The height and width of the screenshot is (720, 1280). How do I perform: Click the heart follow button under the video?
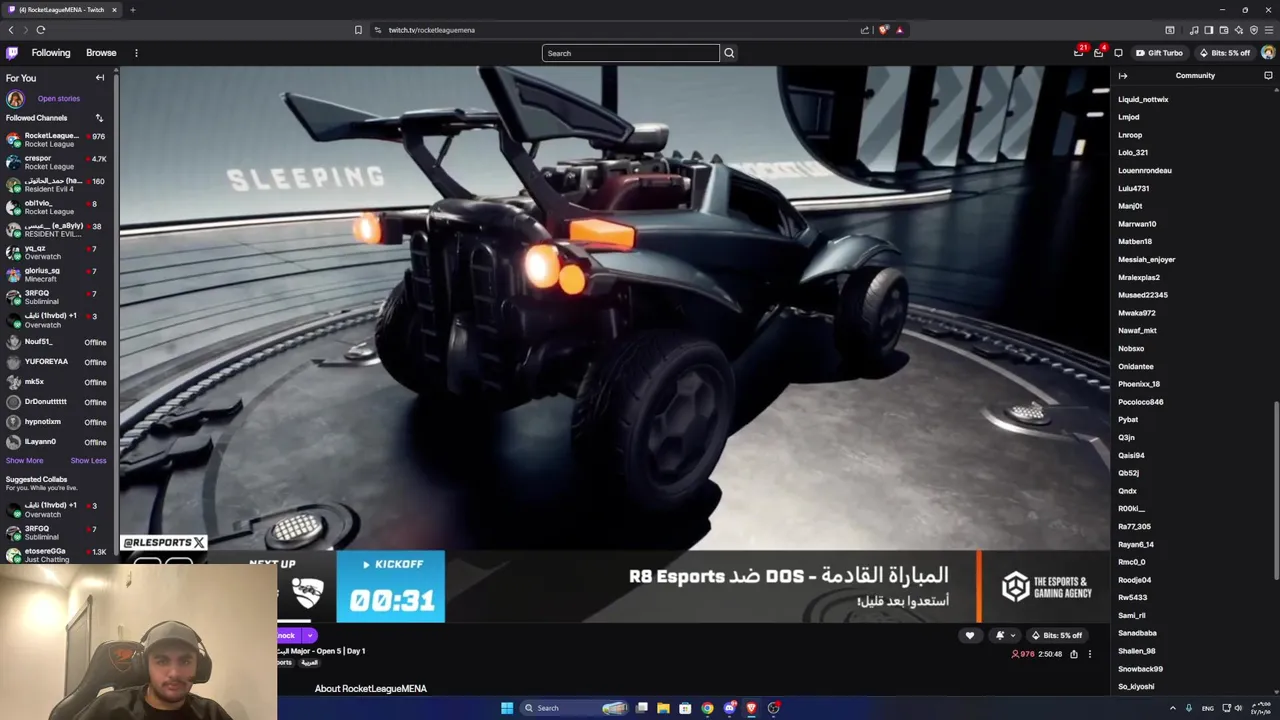click(969, 635)
